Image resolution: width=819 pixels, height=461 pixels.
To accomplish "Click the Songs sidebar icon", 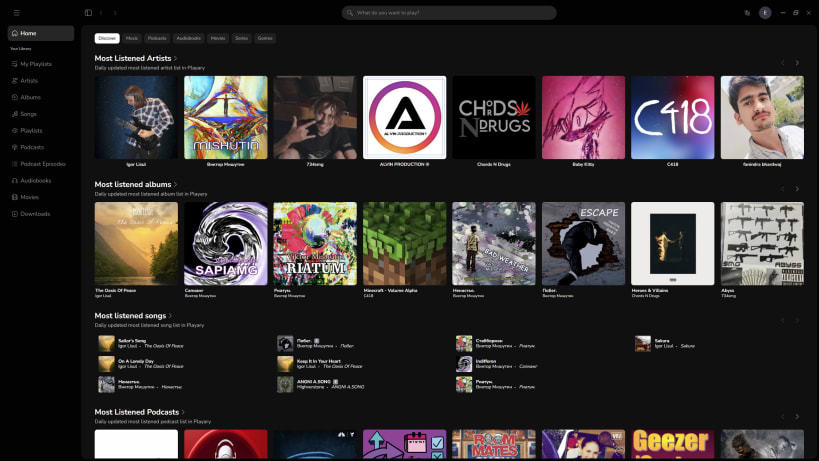I will pos(15,114).
